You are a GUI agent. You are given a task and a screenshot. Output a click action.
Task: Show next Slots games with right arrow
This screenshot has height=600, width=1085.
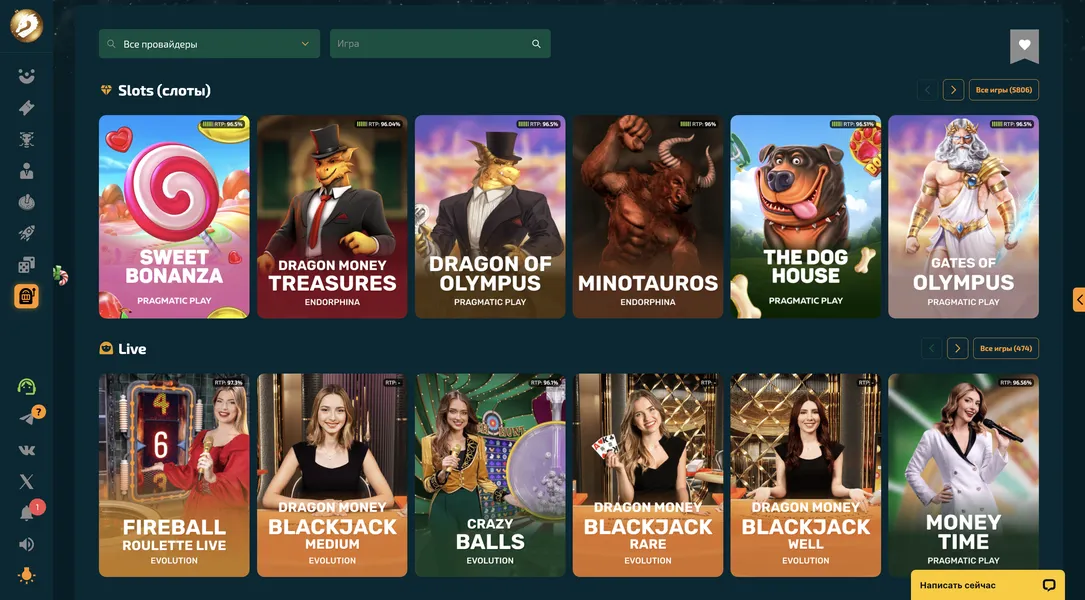(954, 90)
